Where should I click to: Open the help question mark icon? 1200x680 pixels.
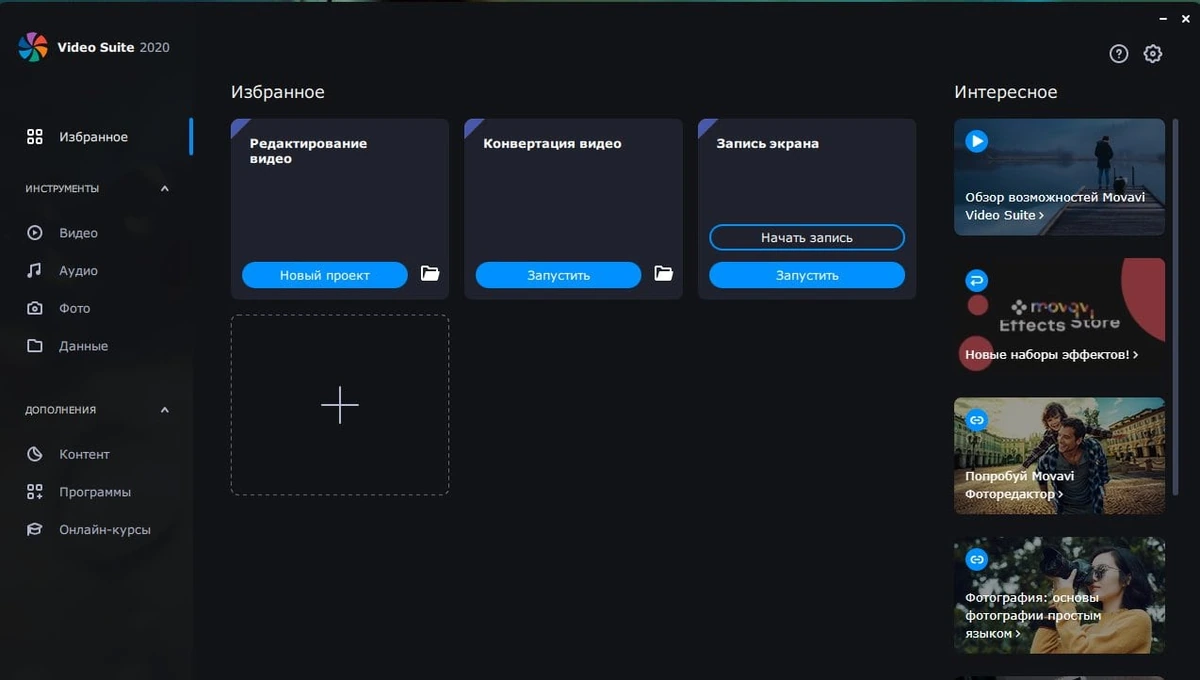coord(1119,54)
